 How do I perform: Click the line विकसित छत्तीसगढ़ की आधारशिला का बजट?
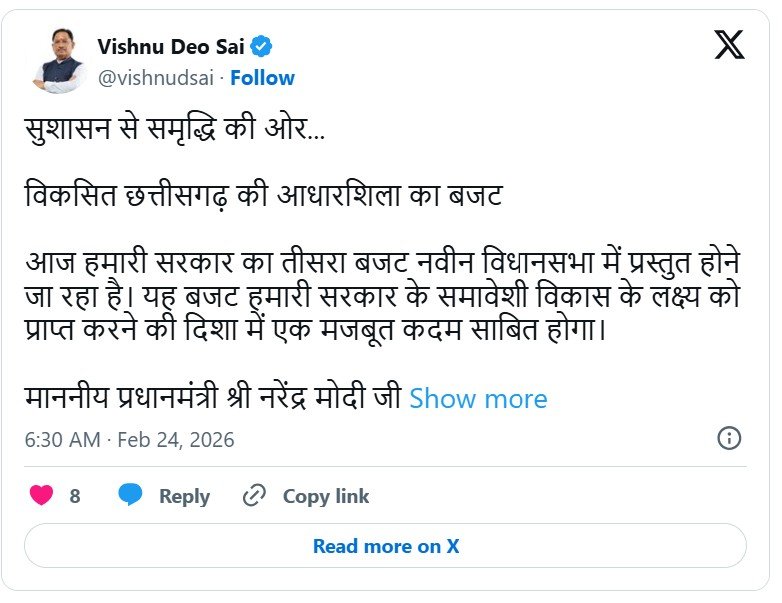point(262,195)
